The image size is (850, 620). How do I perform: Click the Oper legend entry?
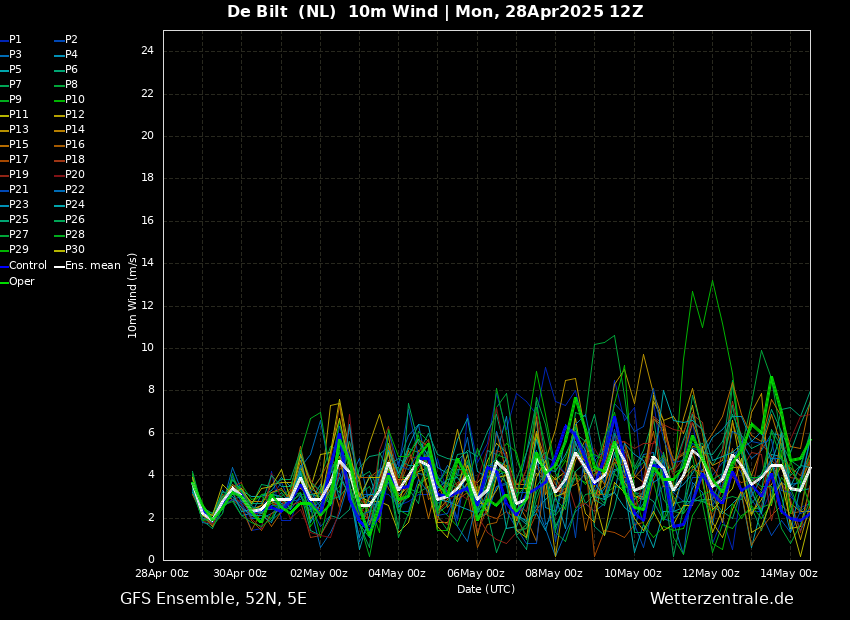21,282
